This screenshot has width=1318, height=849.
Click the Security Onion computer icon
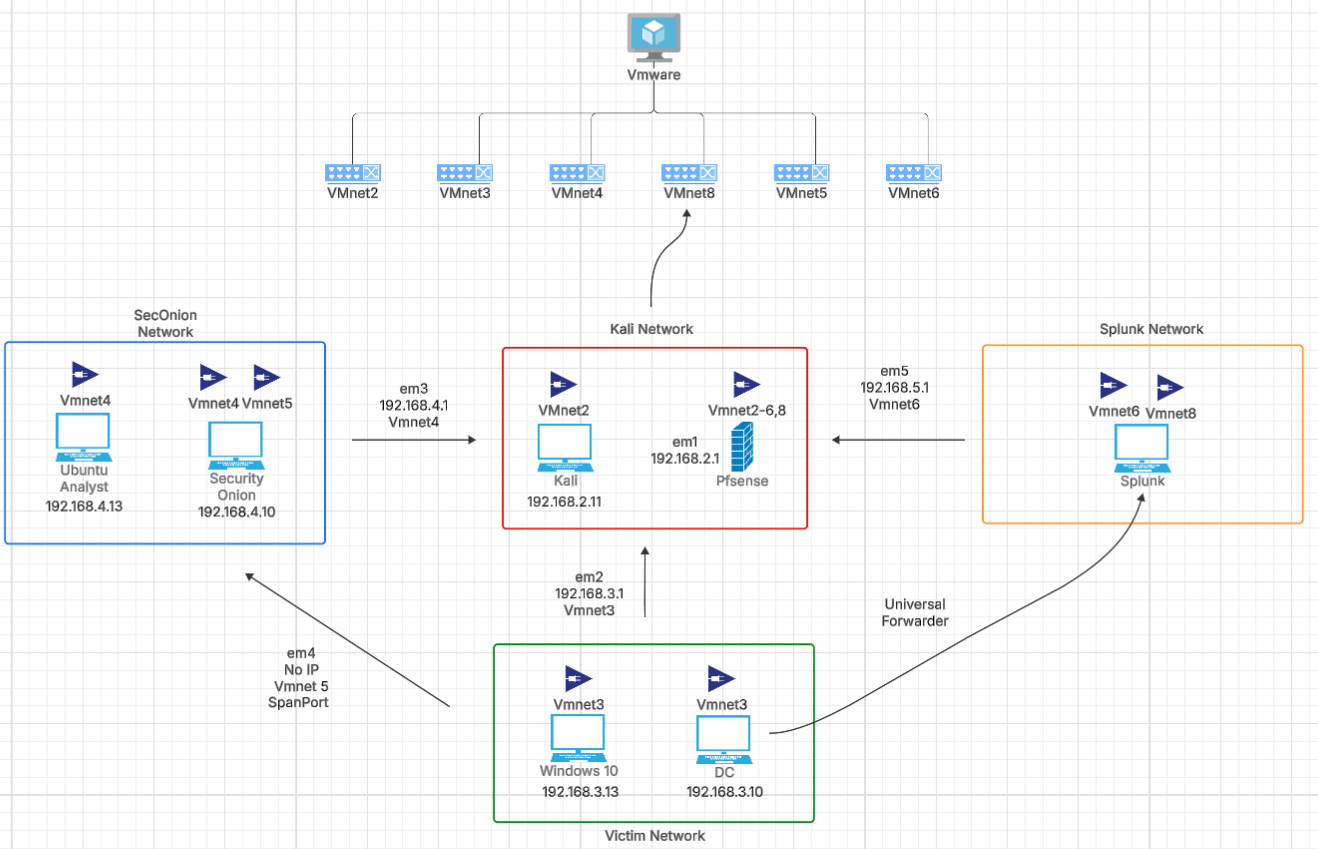[x=235, y=445]
